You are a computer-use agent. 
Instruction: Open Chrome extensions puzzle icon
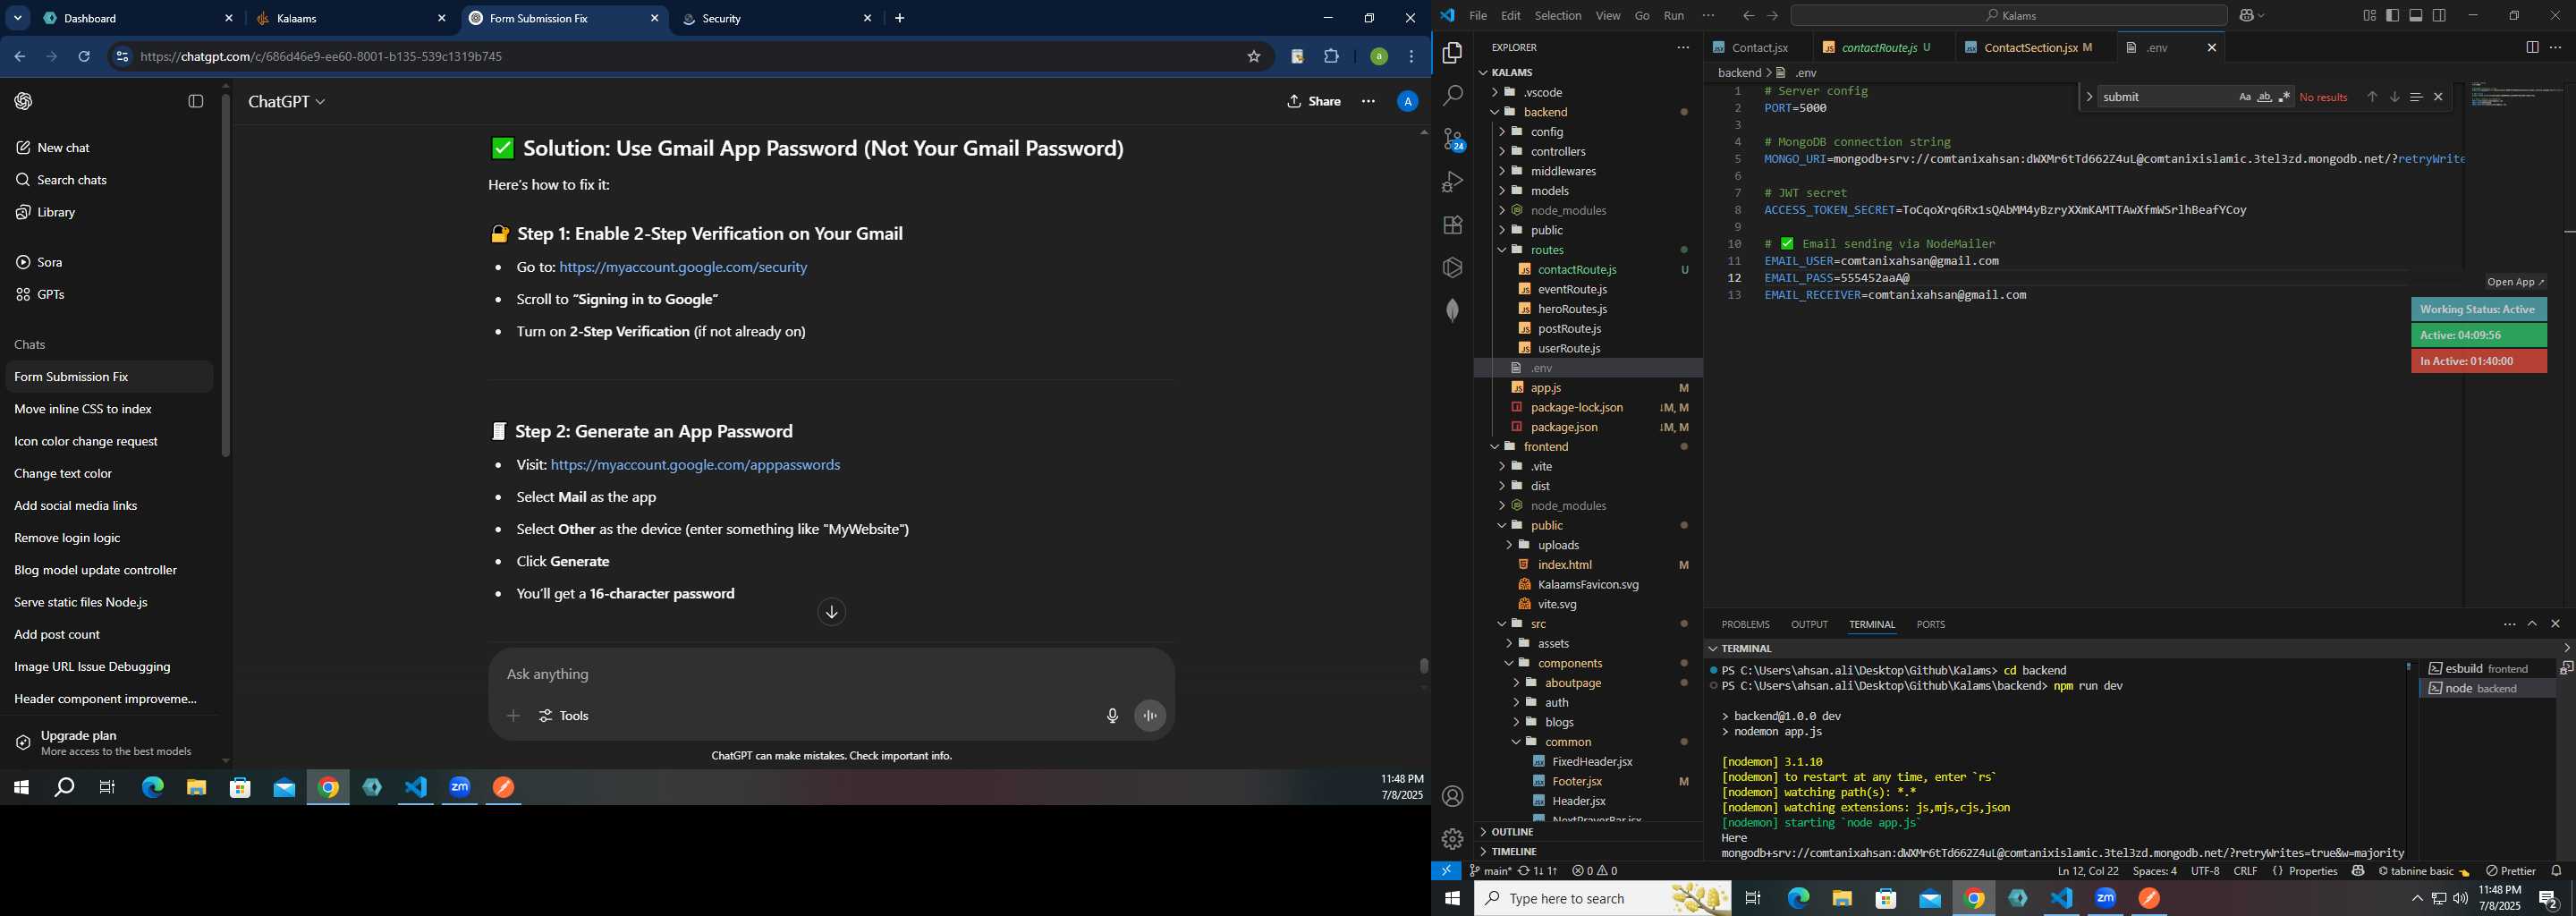coord(1331,57)
